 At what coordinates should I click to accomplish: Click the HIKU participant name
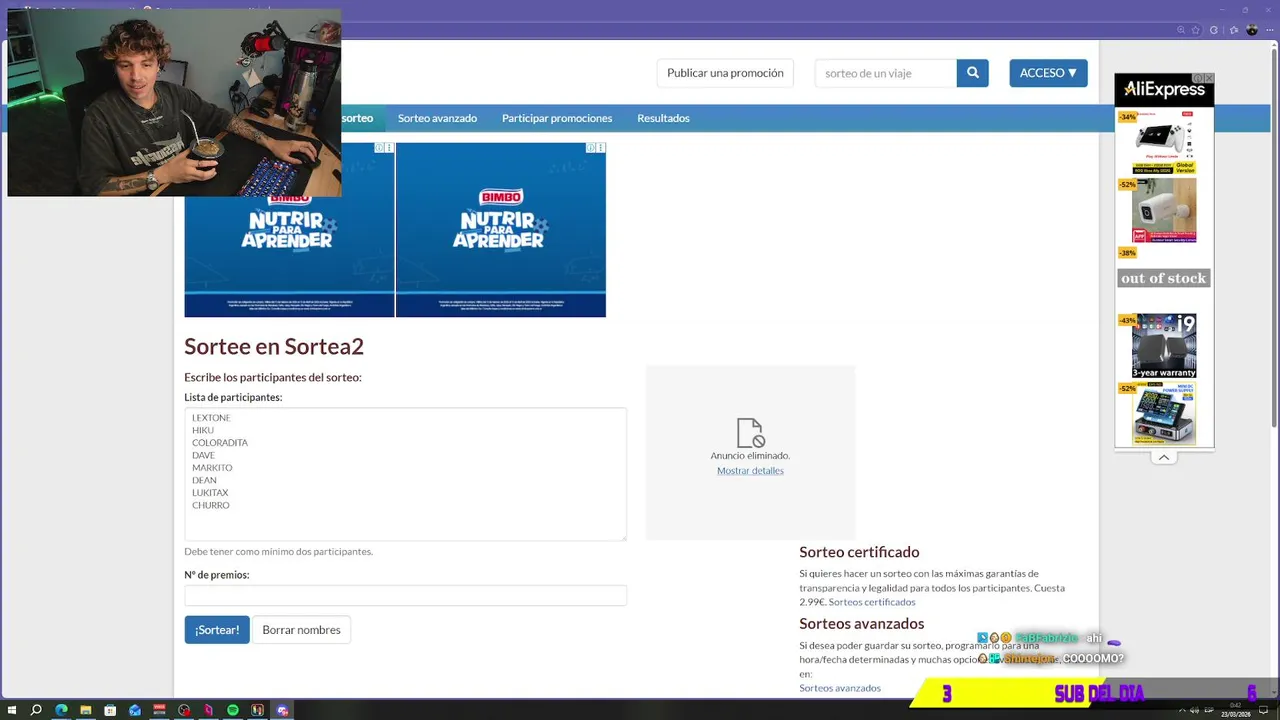[x=203, y=430]
